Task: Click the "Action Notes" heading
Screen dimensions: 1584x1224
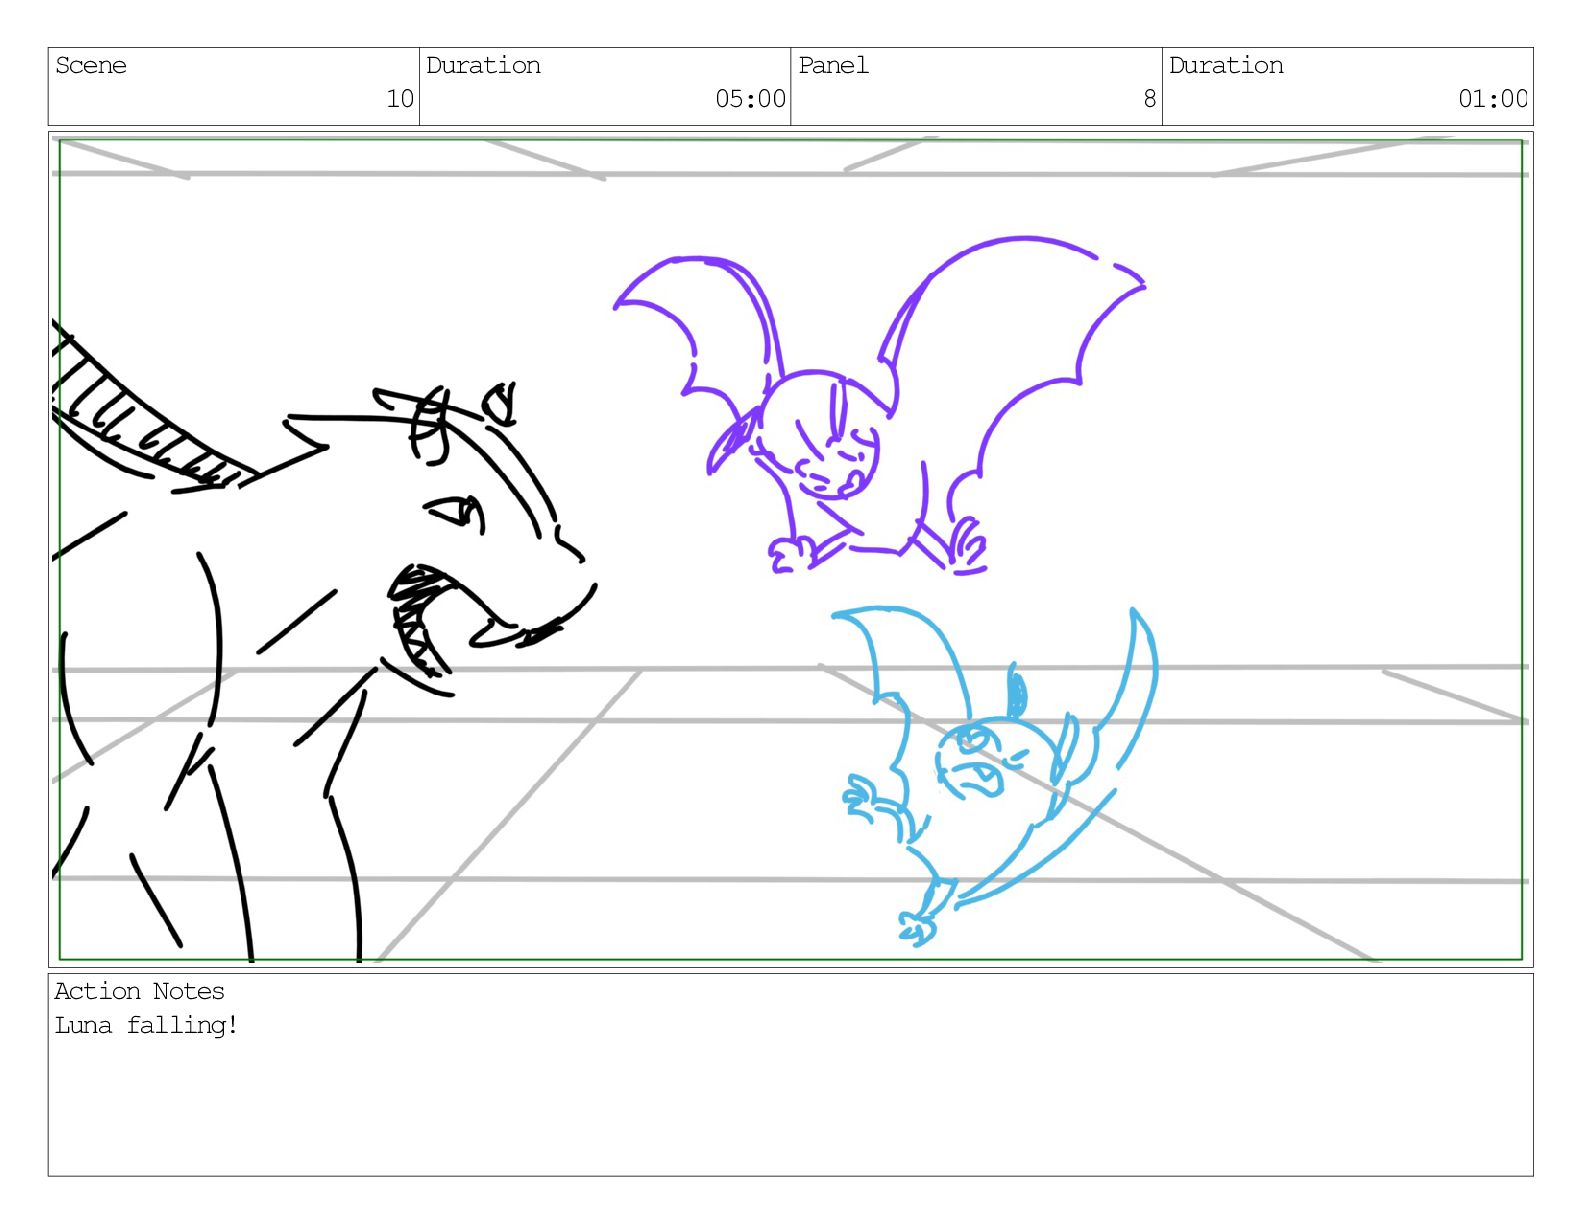Action: pyautogui.click(x=139, y=991)
